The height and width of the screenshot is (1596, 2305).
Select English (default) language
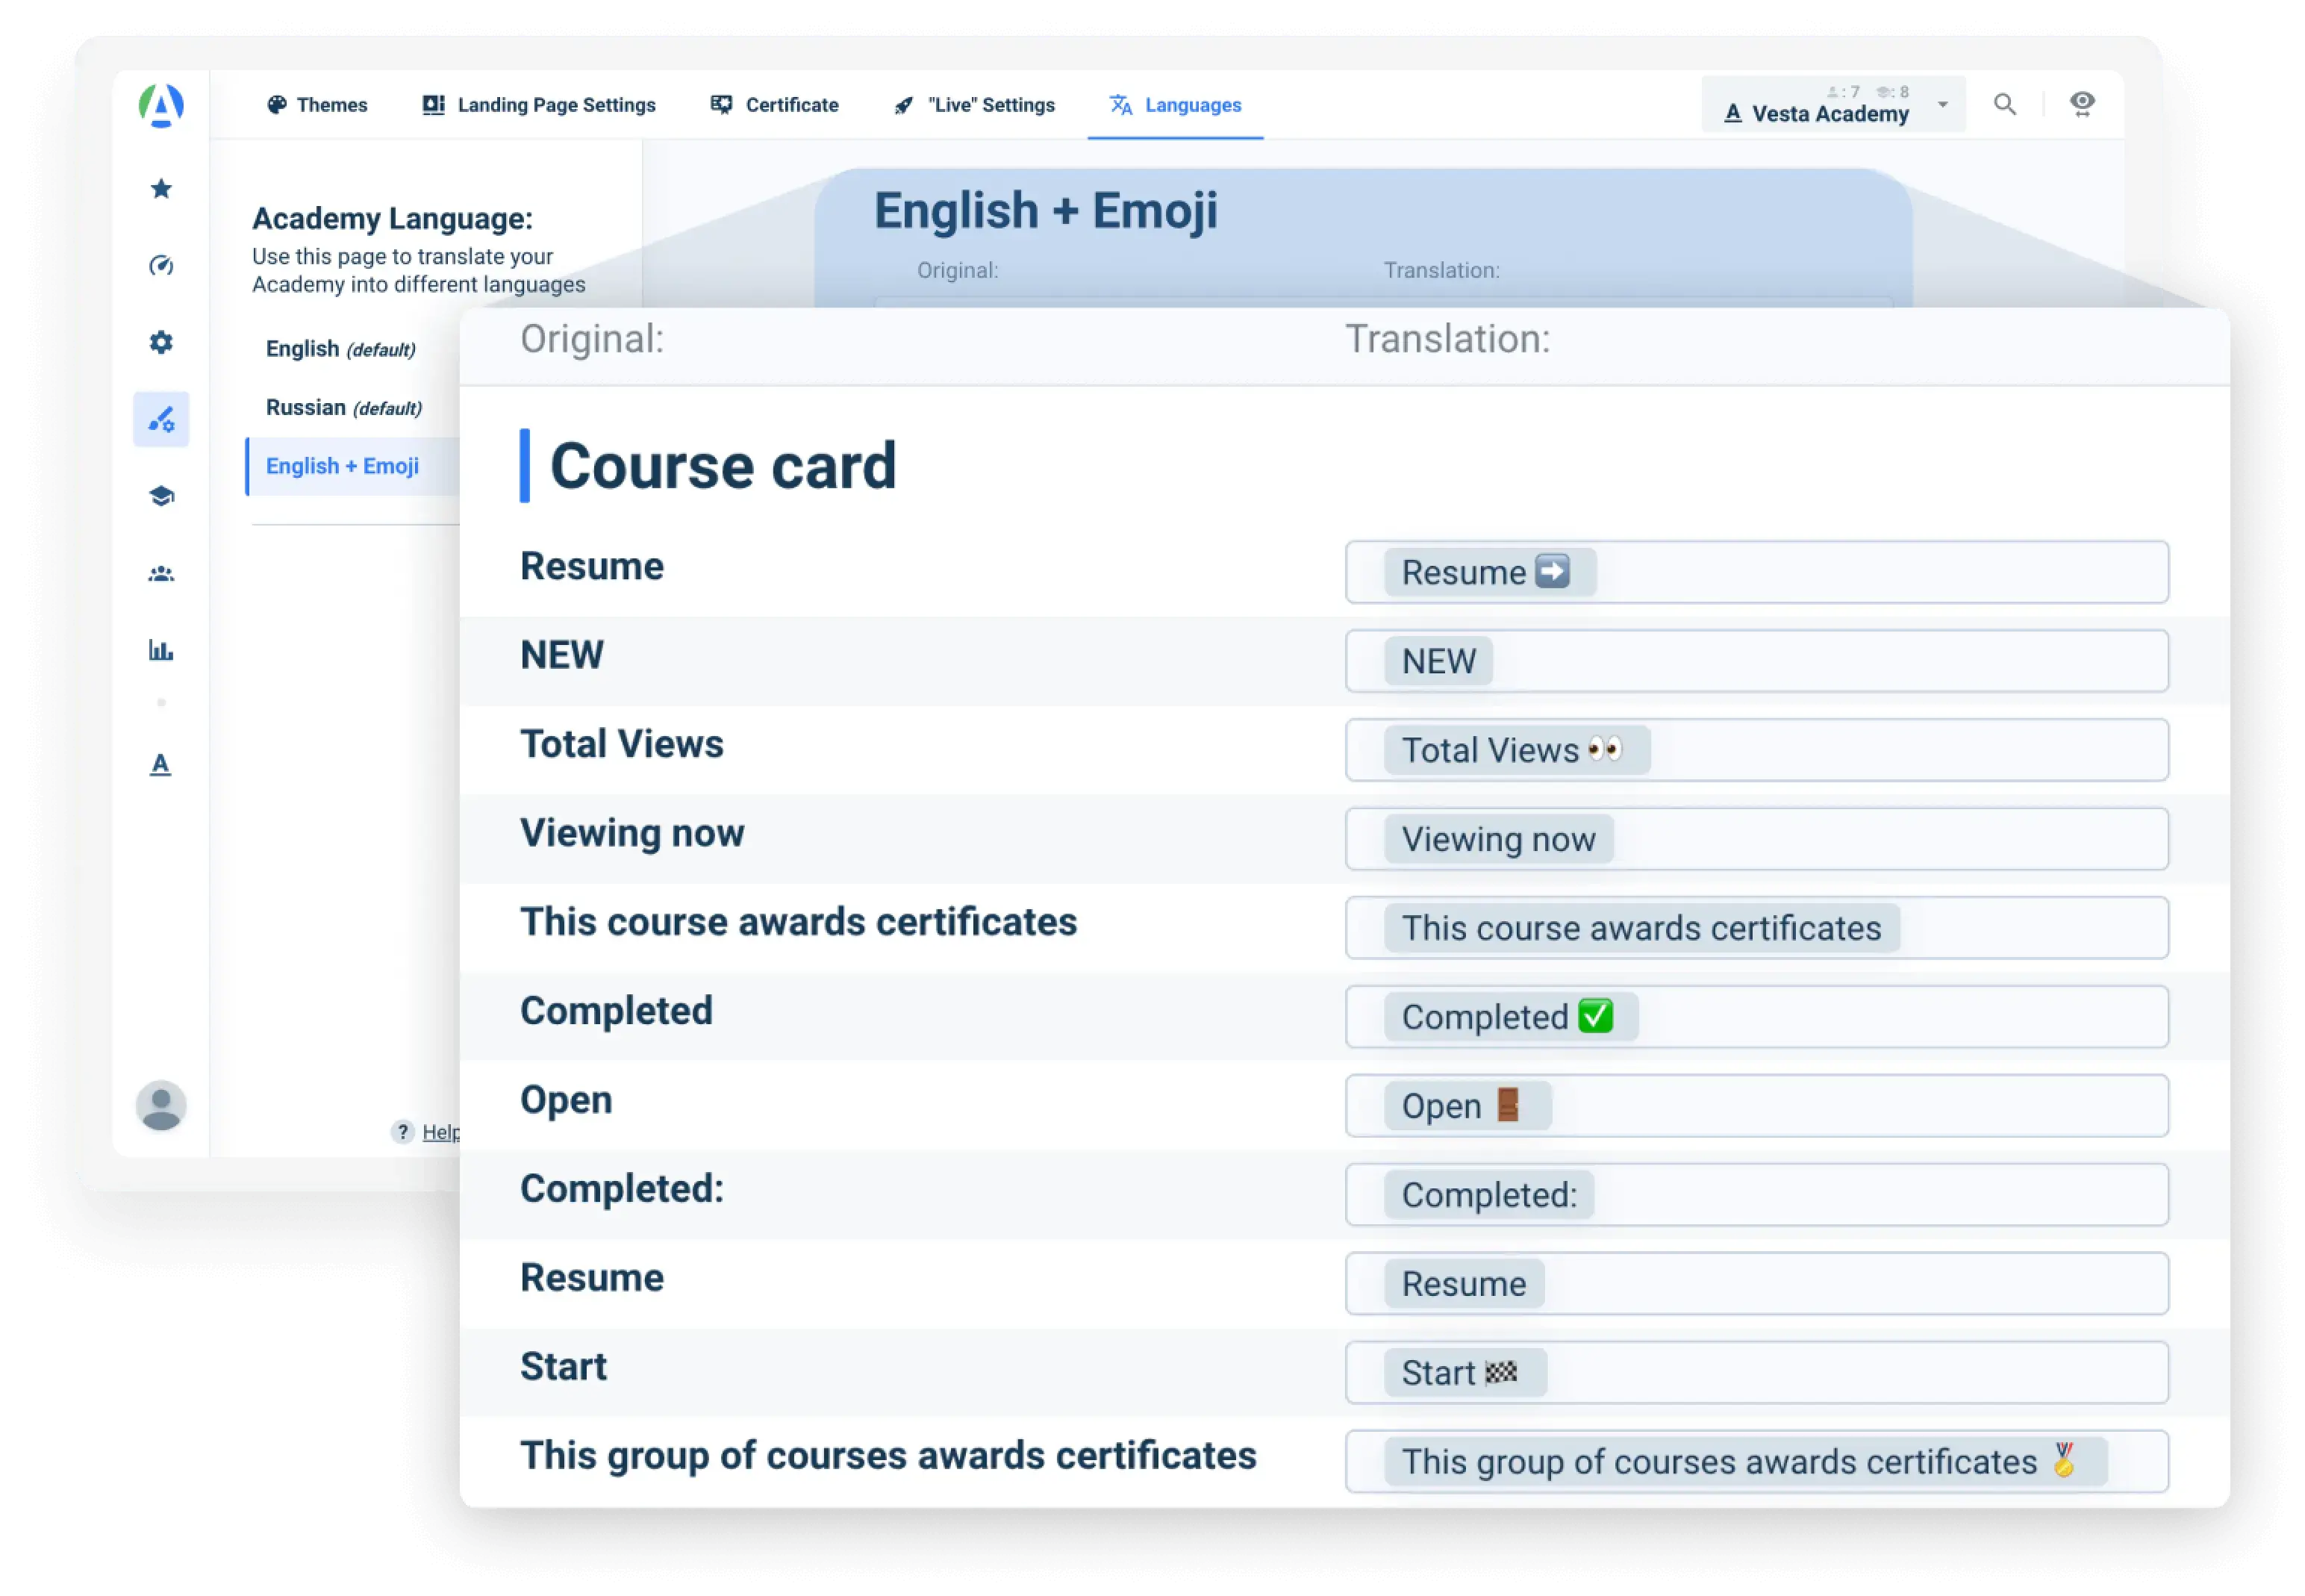click(340, 349)
